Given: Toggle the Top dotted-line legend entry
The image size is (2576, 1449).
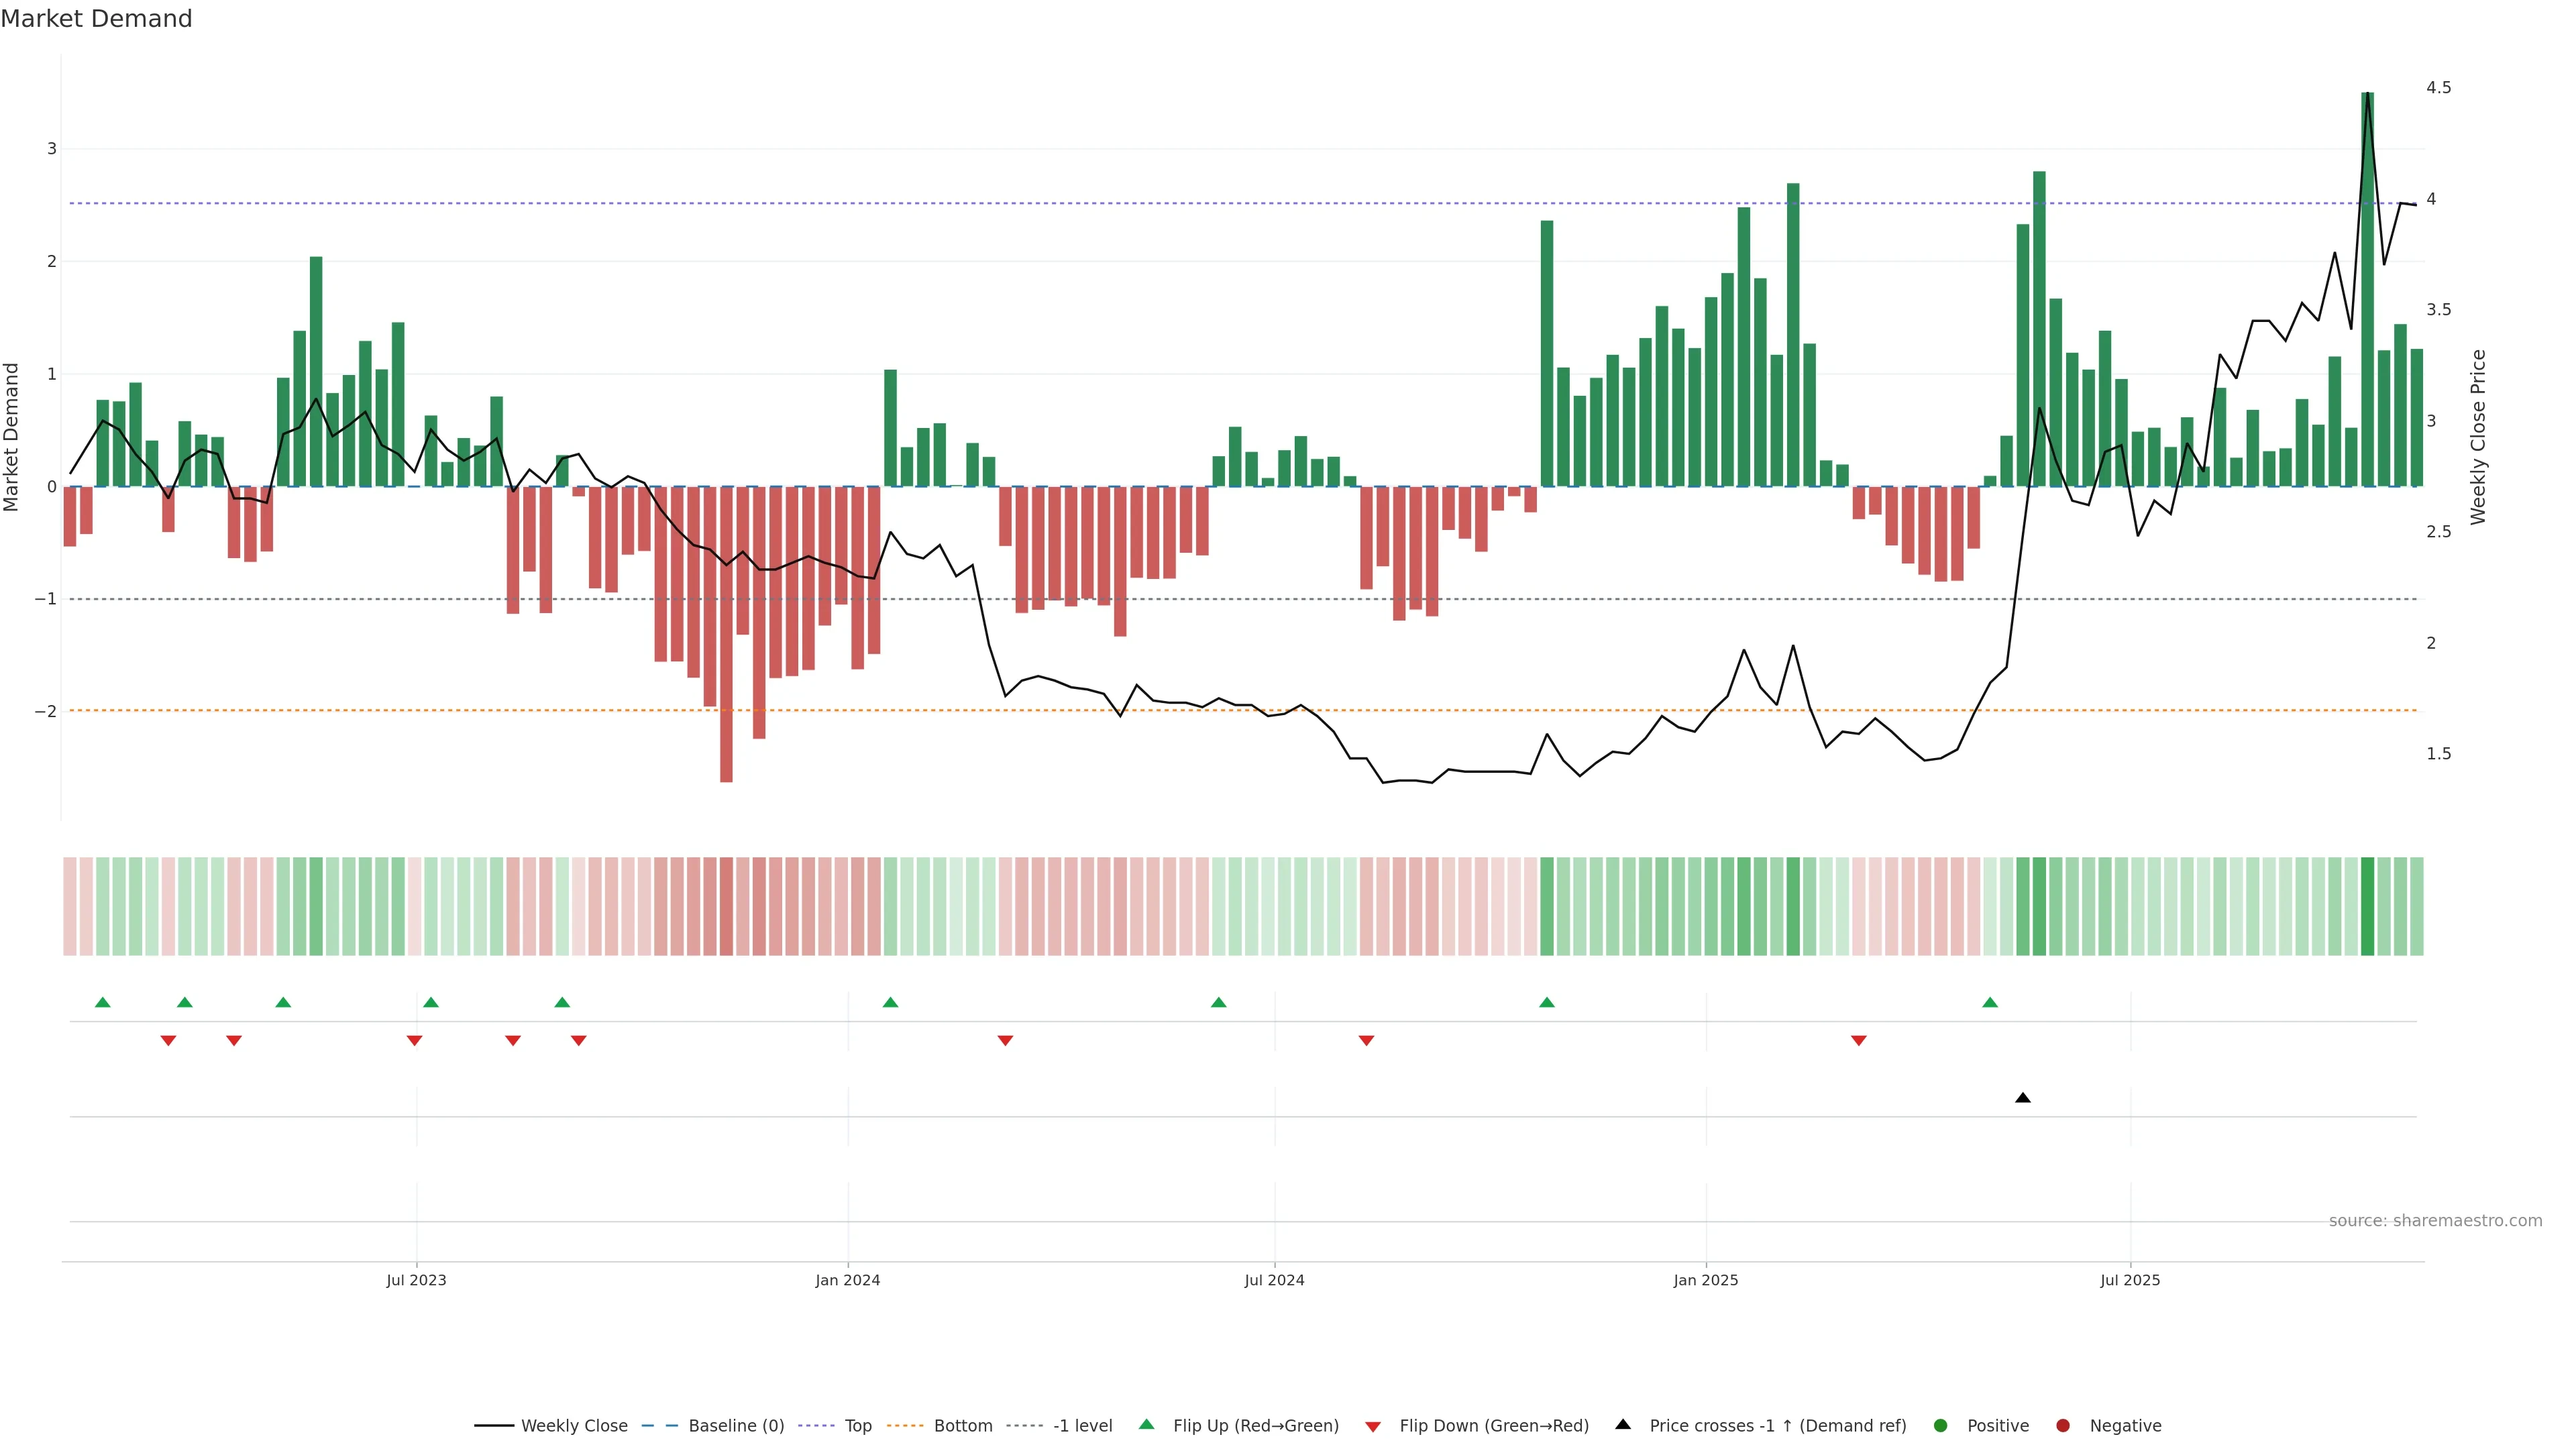Looking at the screenshot, I should click(857, 1425).
